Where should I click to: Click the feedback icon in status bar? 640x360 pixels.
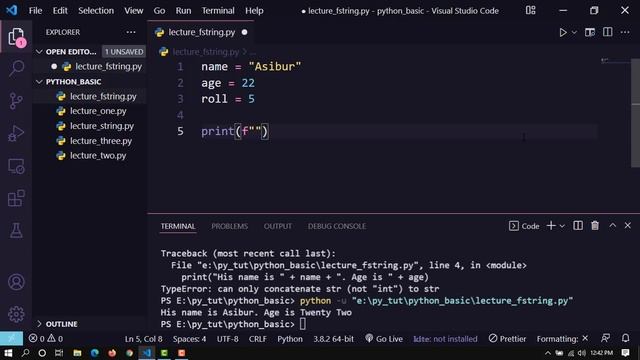tap(605, 338)
